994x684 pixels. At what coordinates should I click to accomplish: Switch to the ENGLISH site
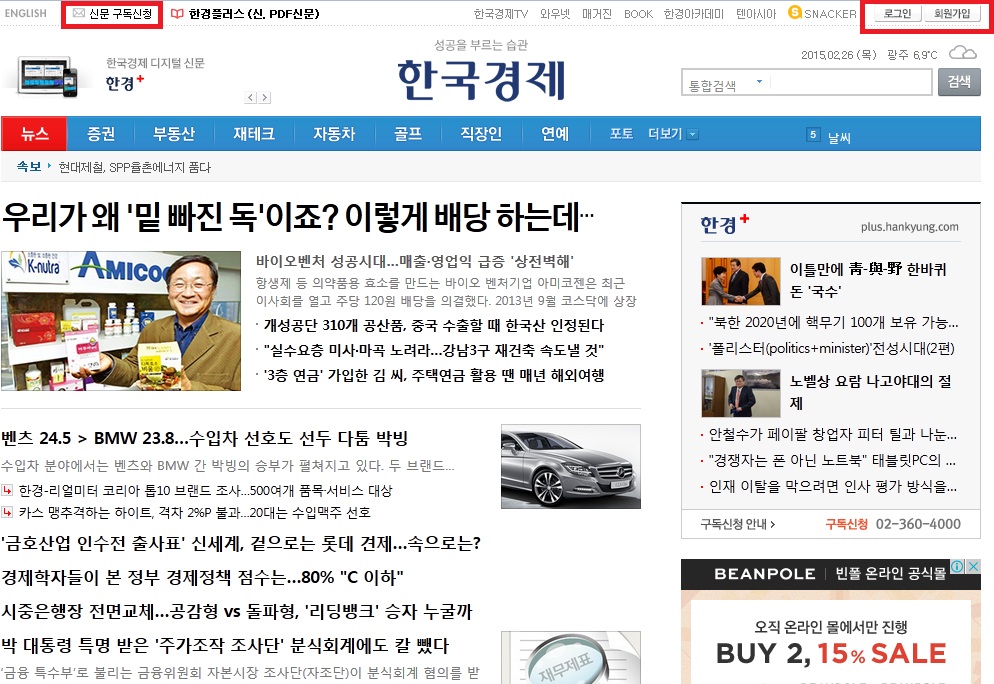click(x=25, y=13)
